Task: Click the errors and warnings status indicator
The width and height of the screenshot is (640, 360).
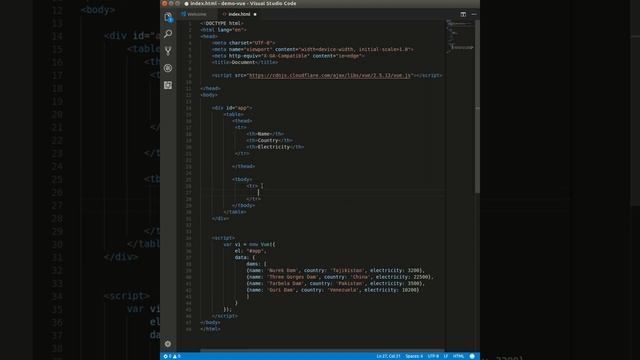Action: (x=172, y=356)
